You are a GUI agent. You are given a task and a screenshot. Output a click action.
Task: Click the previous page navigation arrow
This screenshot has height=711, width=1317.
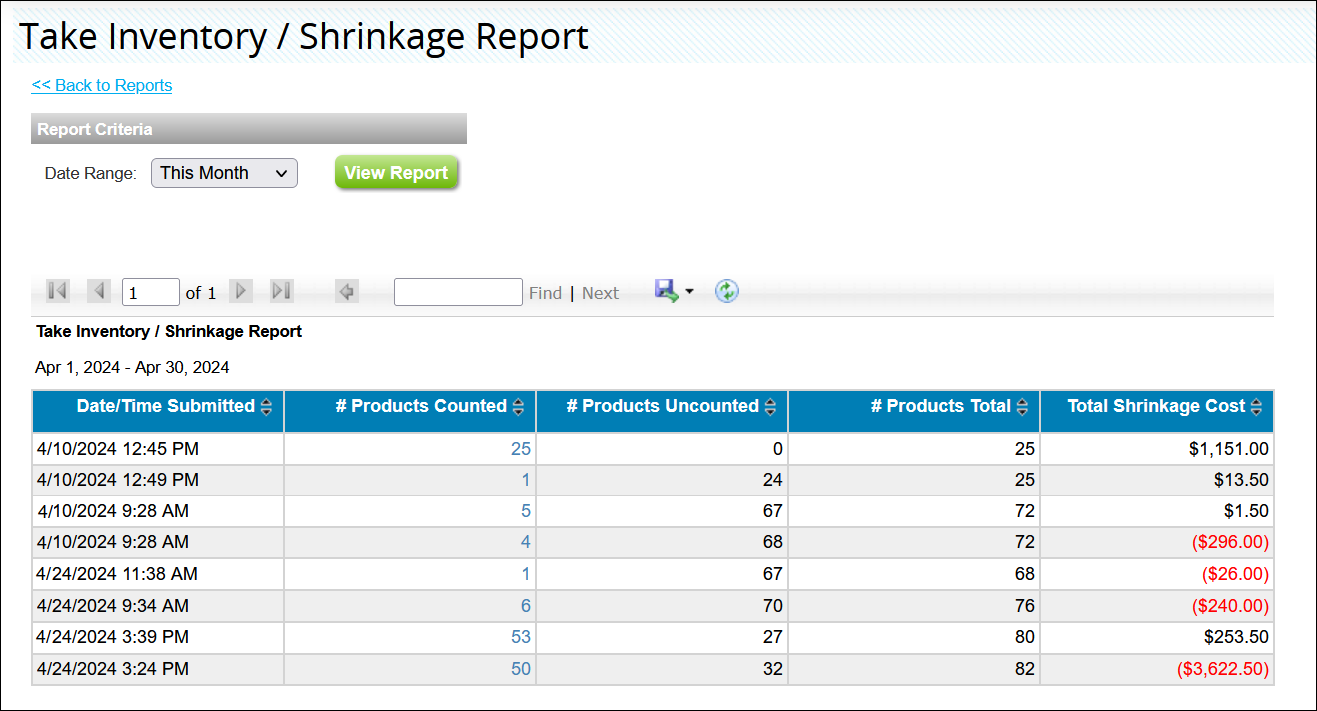[x=98, y=290]
